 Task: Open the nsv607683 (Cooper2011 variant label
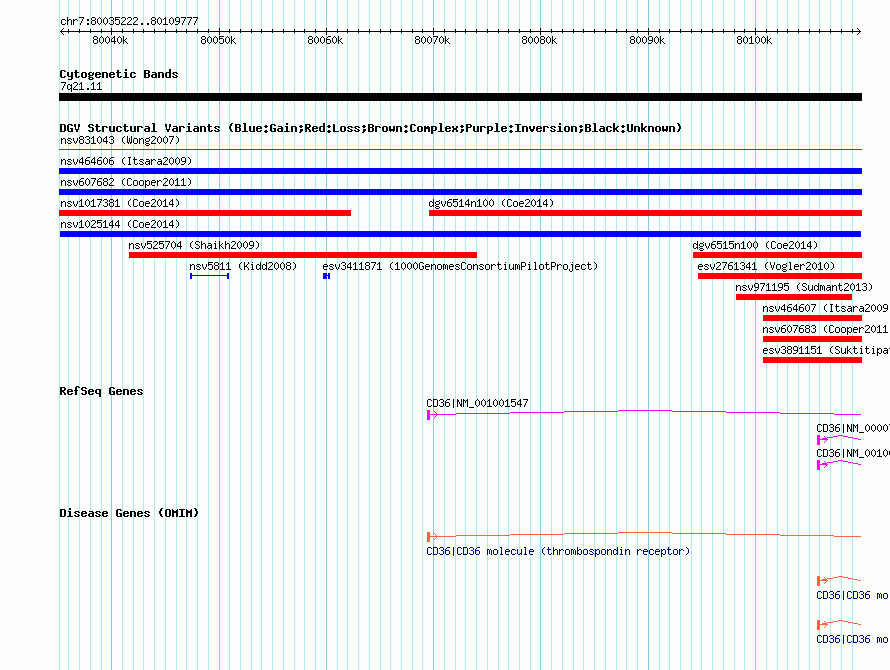point(825,329)
